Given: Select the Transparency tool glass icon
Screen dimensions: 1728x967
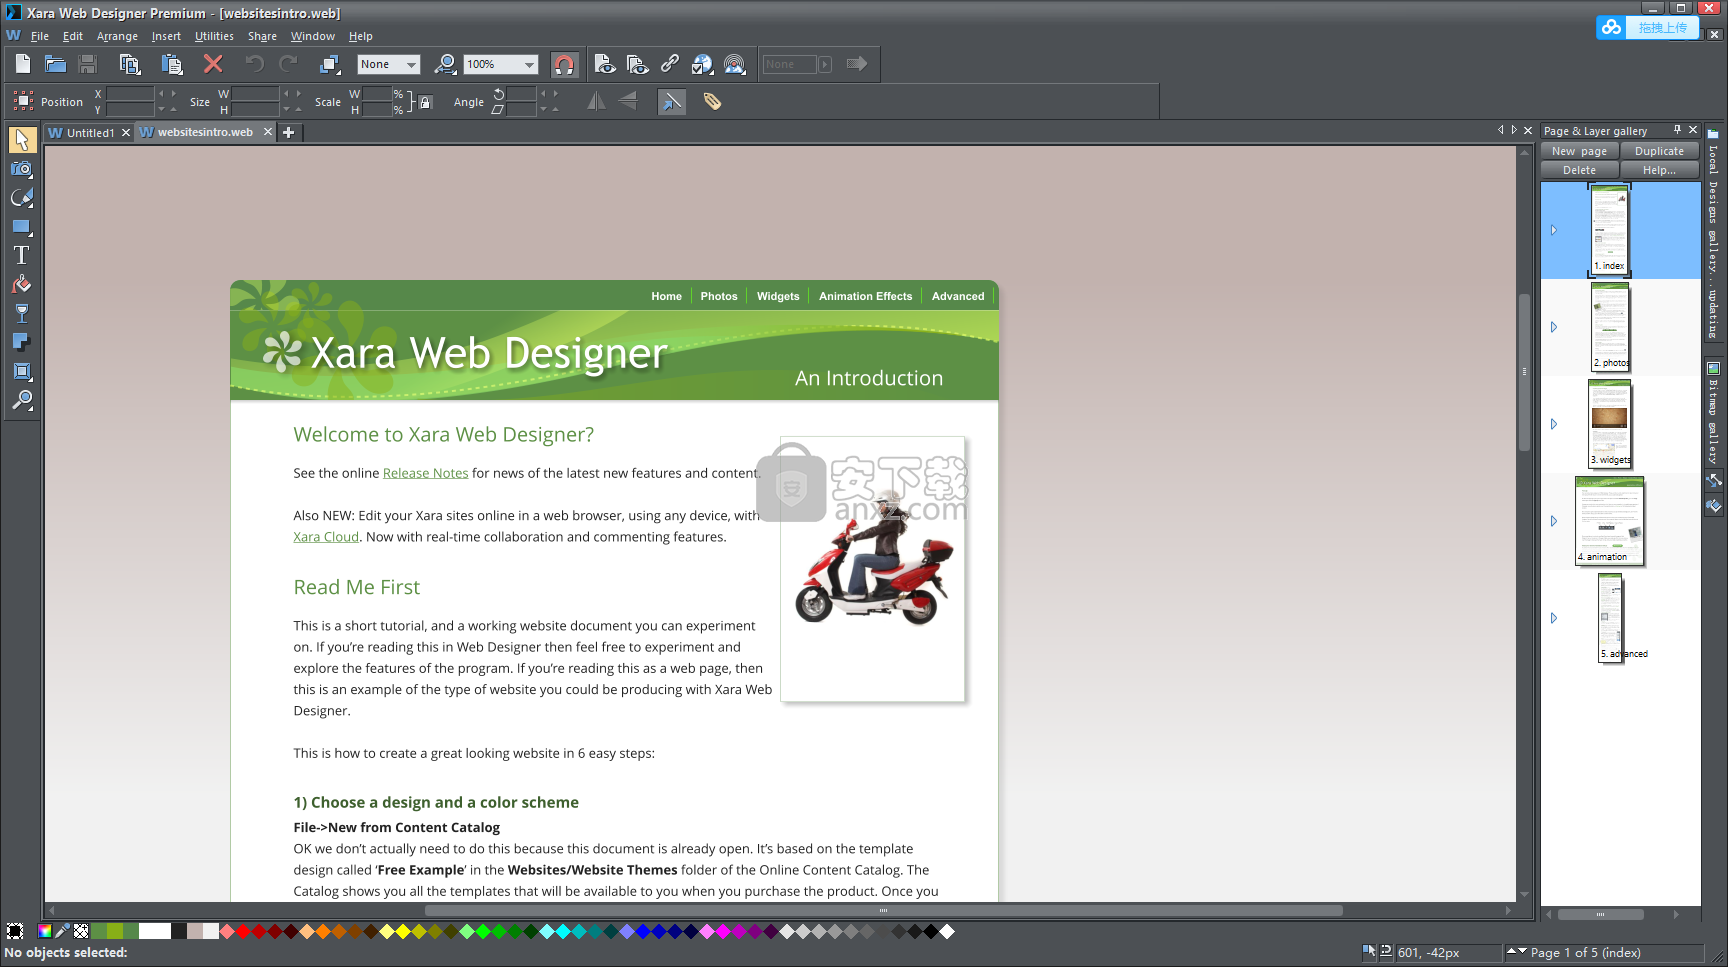Looking at the screenshot, I should pyautogui.click(x=21, y=314).
